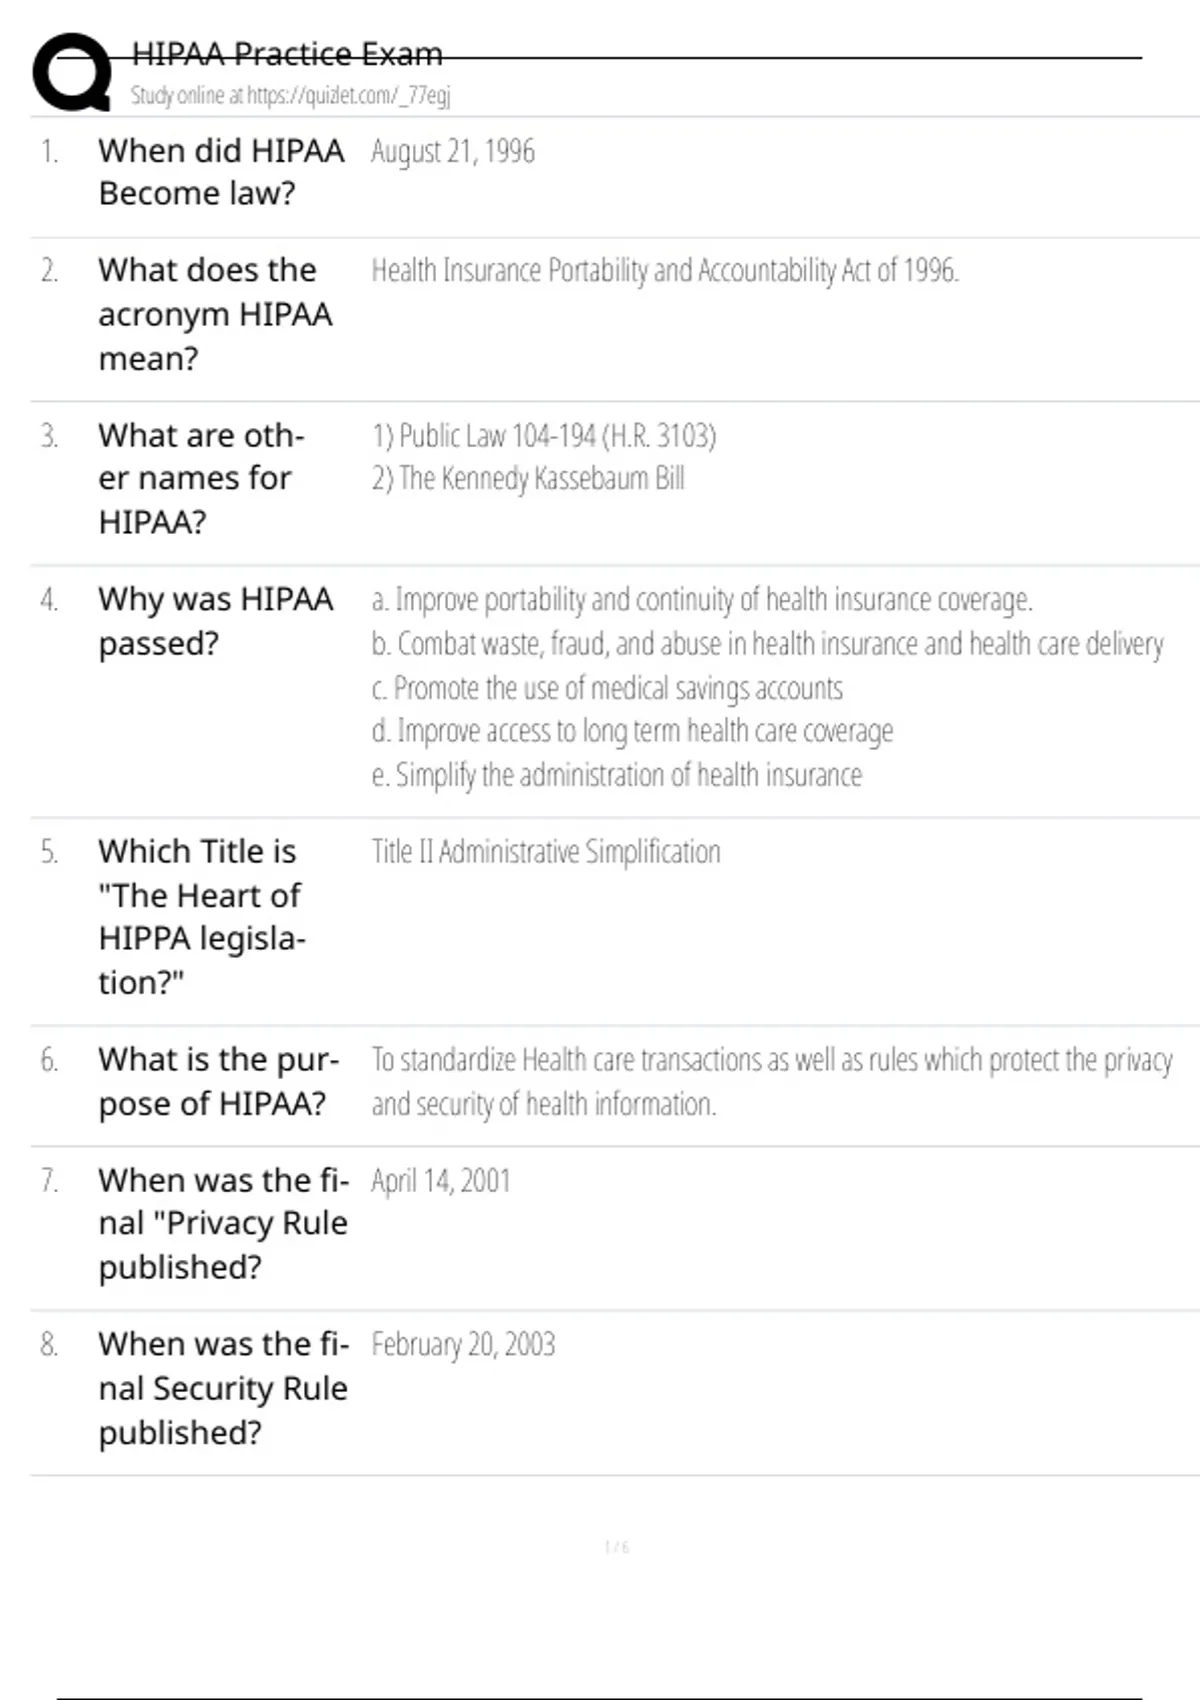Select question on other names for HIPAA

[201, 478]
